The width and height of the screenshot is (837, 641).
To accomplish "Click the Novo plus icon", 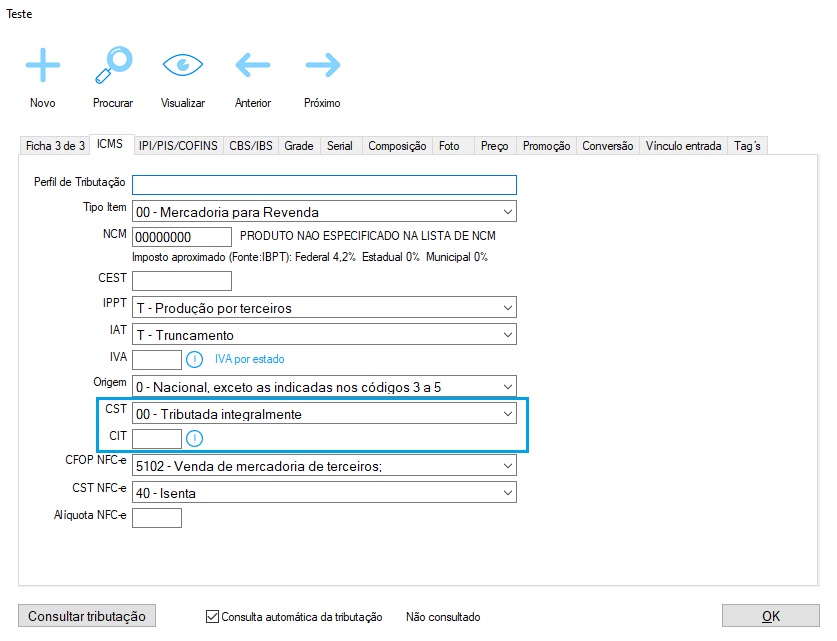I will 42,66.
